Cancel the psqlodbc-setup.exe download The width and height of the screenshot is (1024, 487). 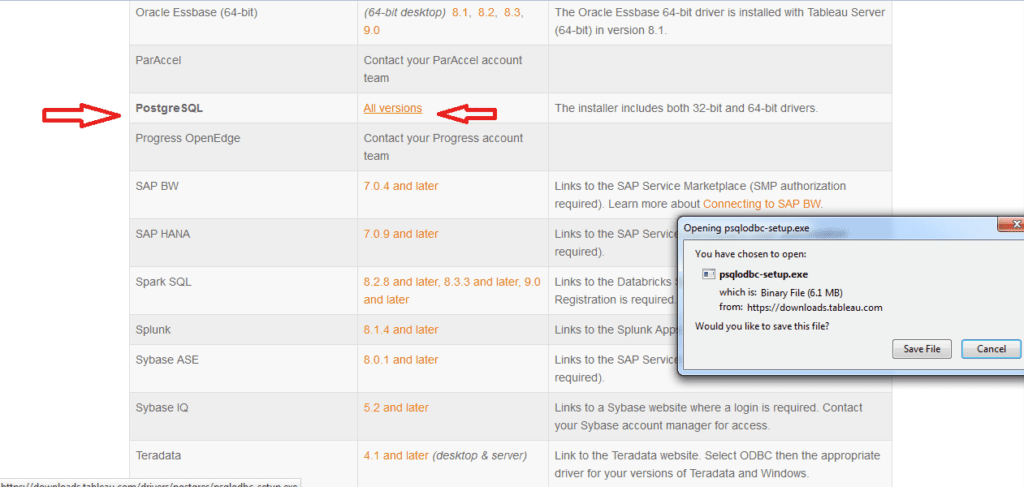point(991,349)
